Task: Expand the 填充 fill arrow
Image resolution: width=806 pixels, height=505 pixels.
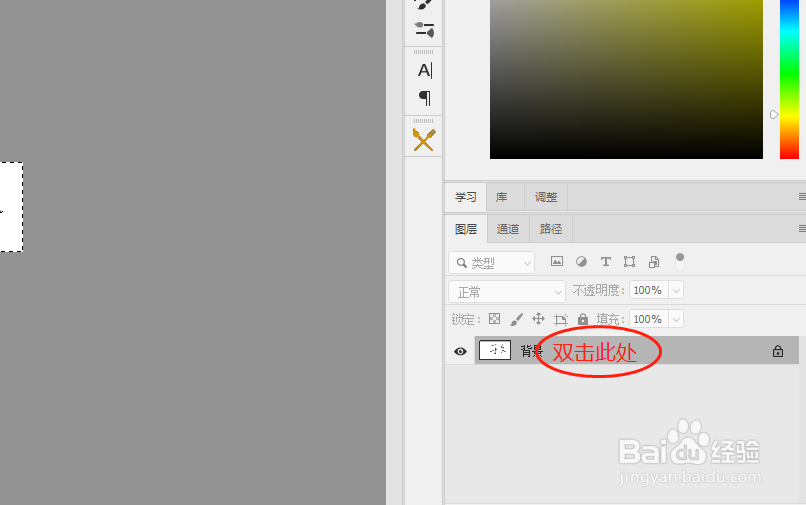Action: click(676, 319)
